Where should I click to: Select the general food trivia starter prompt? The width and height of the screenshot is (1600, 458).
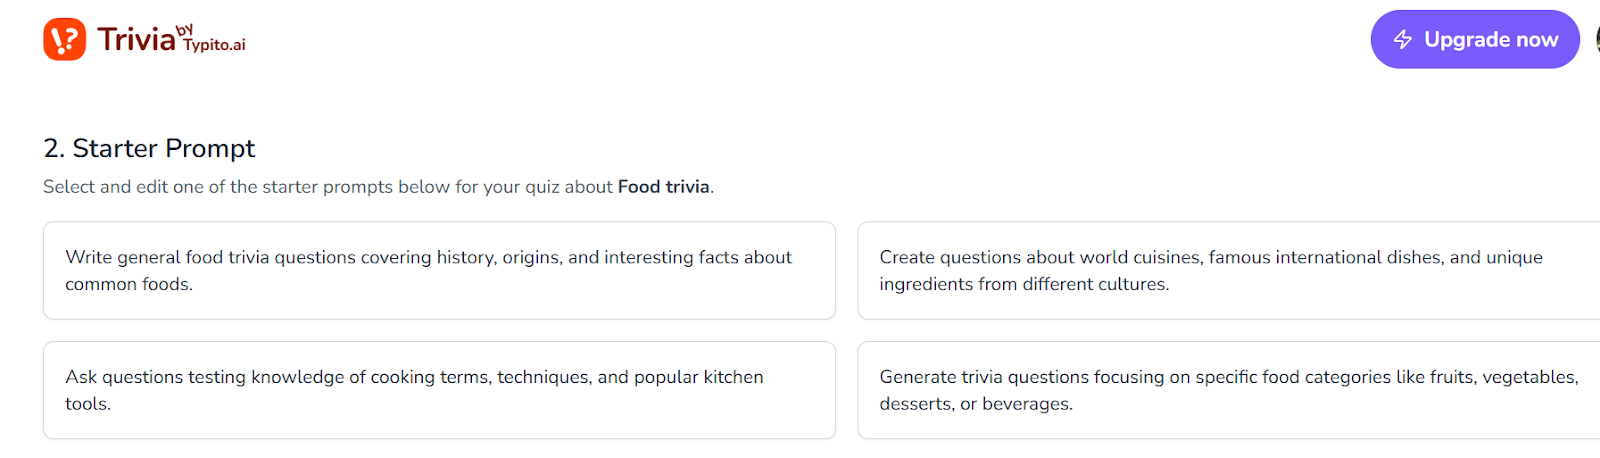coord(438,270)
